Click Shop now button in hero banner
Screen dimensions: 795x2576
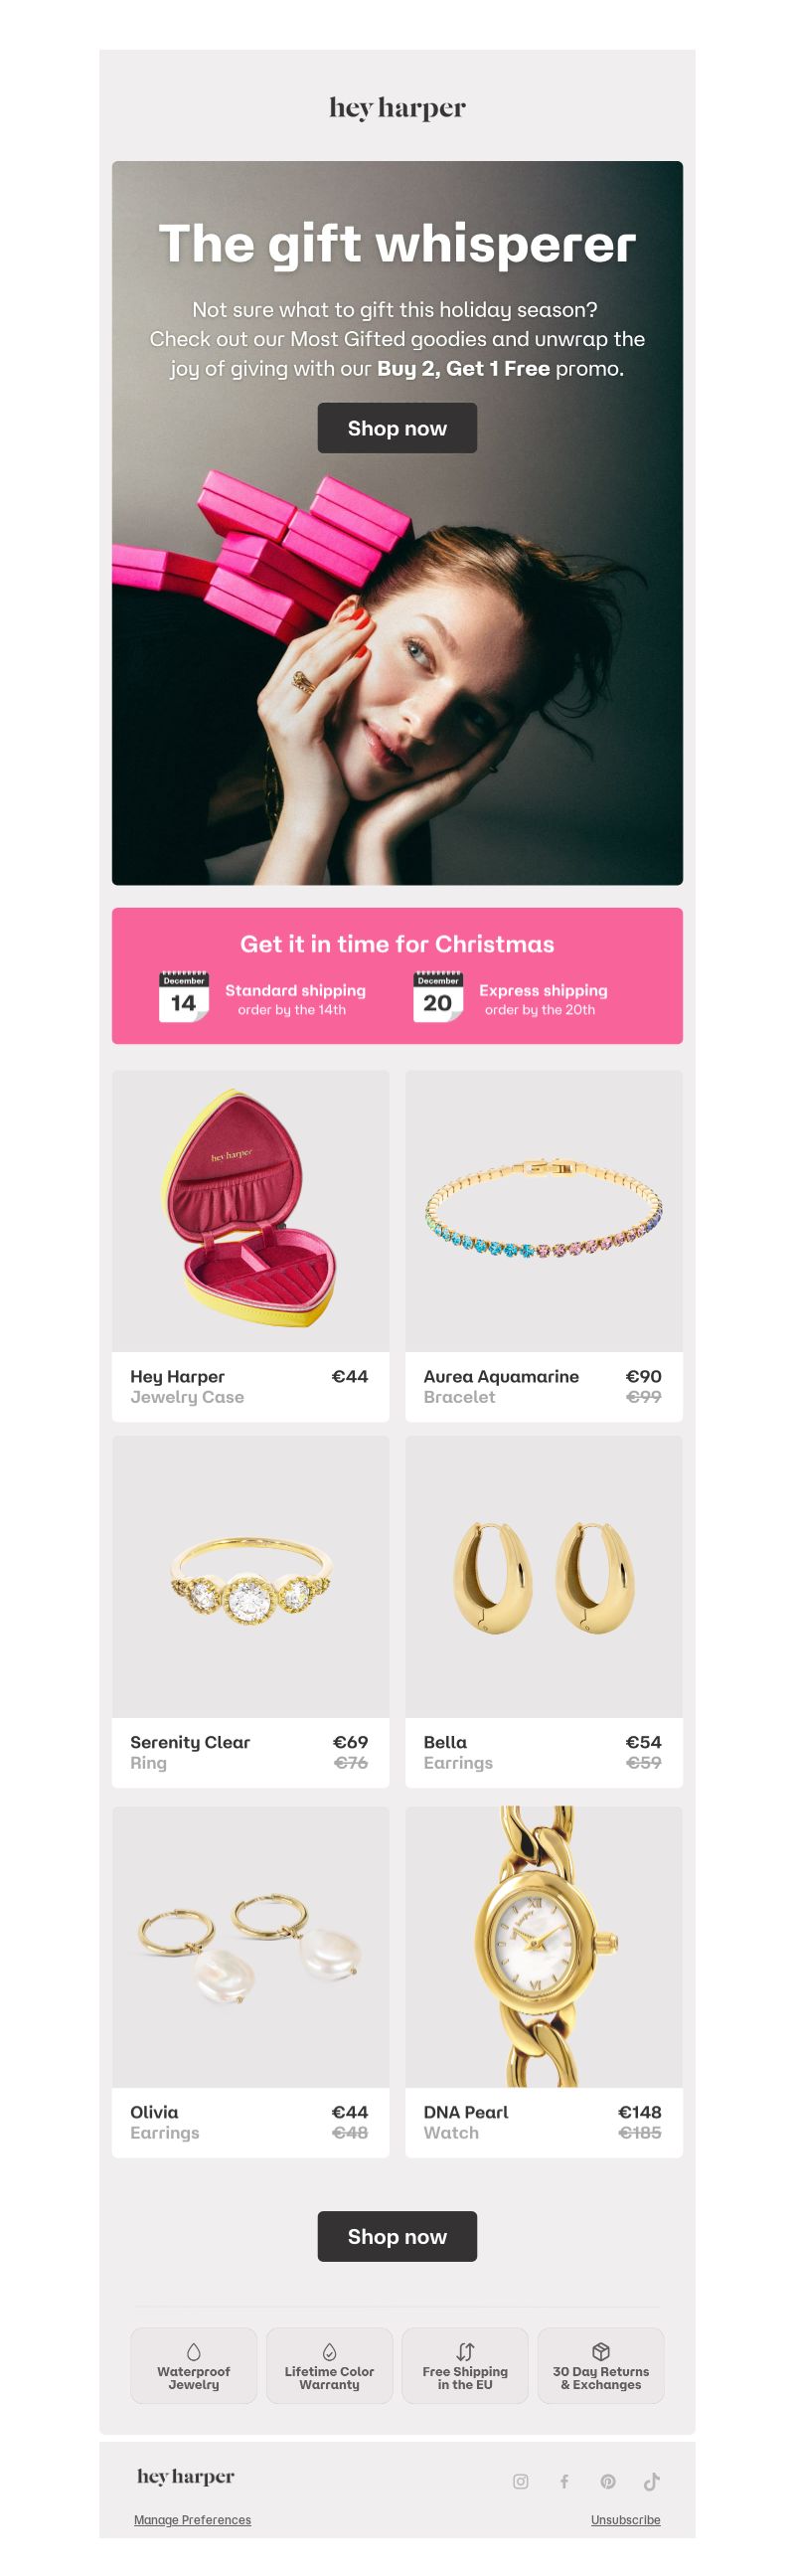pos(397,428)
